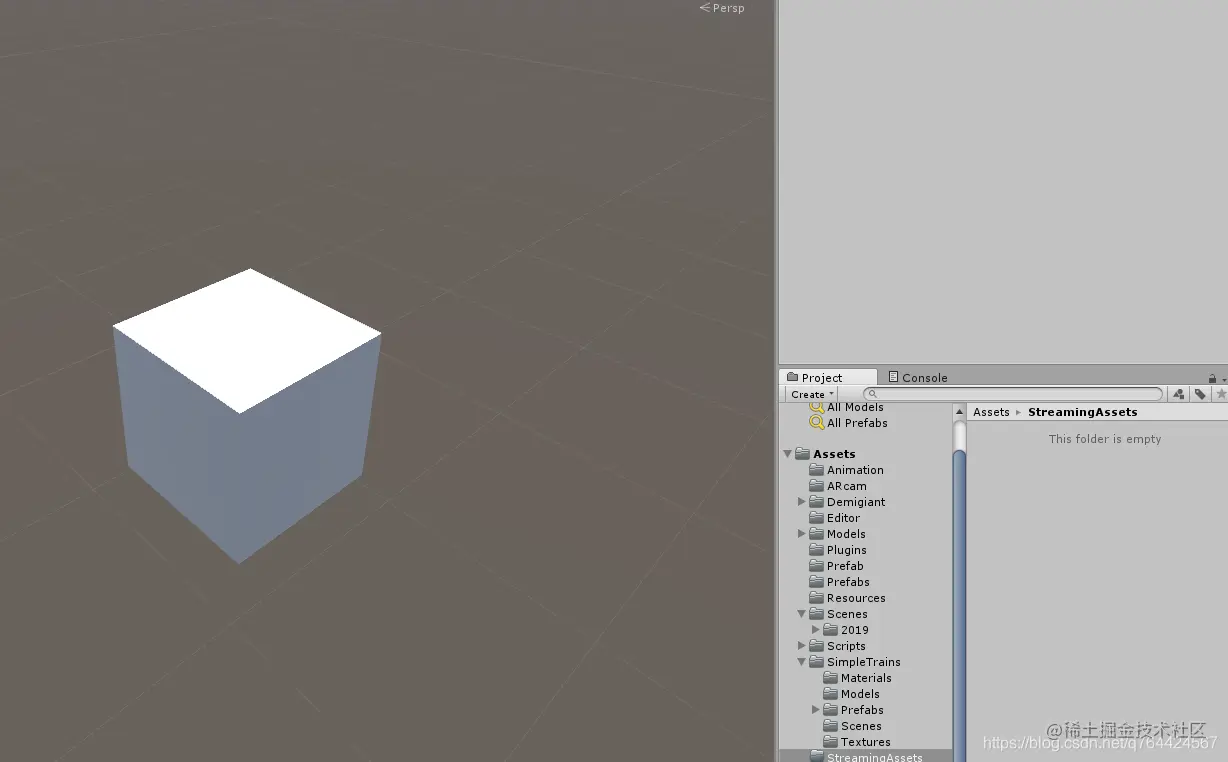Image resolution: width=1228 pixels, height=762 pixels.
Task: Select the Scripts folder name
Action: [846, 646]
